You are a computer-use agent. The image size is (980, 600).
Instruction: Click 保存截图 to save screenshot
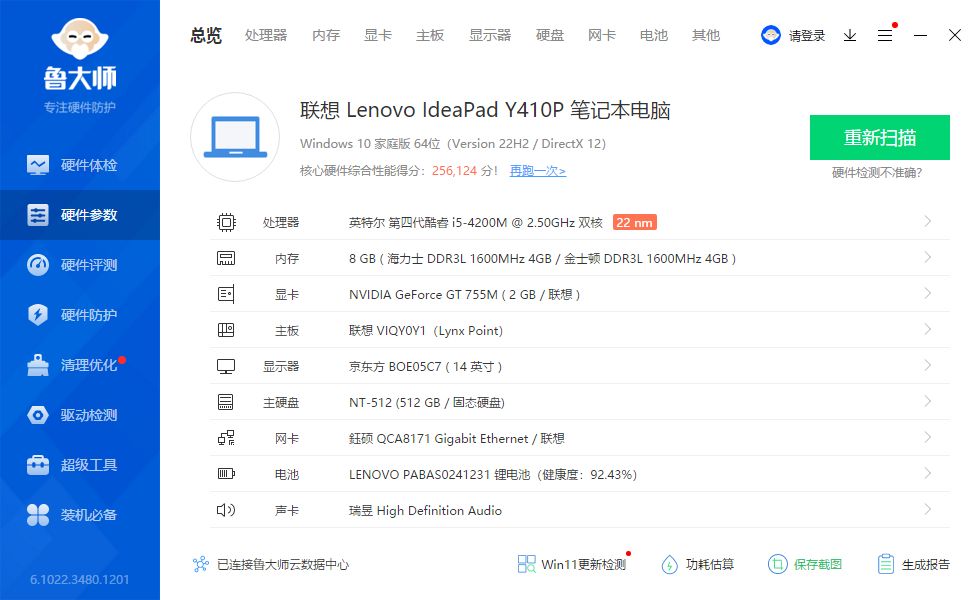[x=805, y=564]
